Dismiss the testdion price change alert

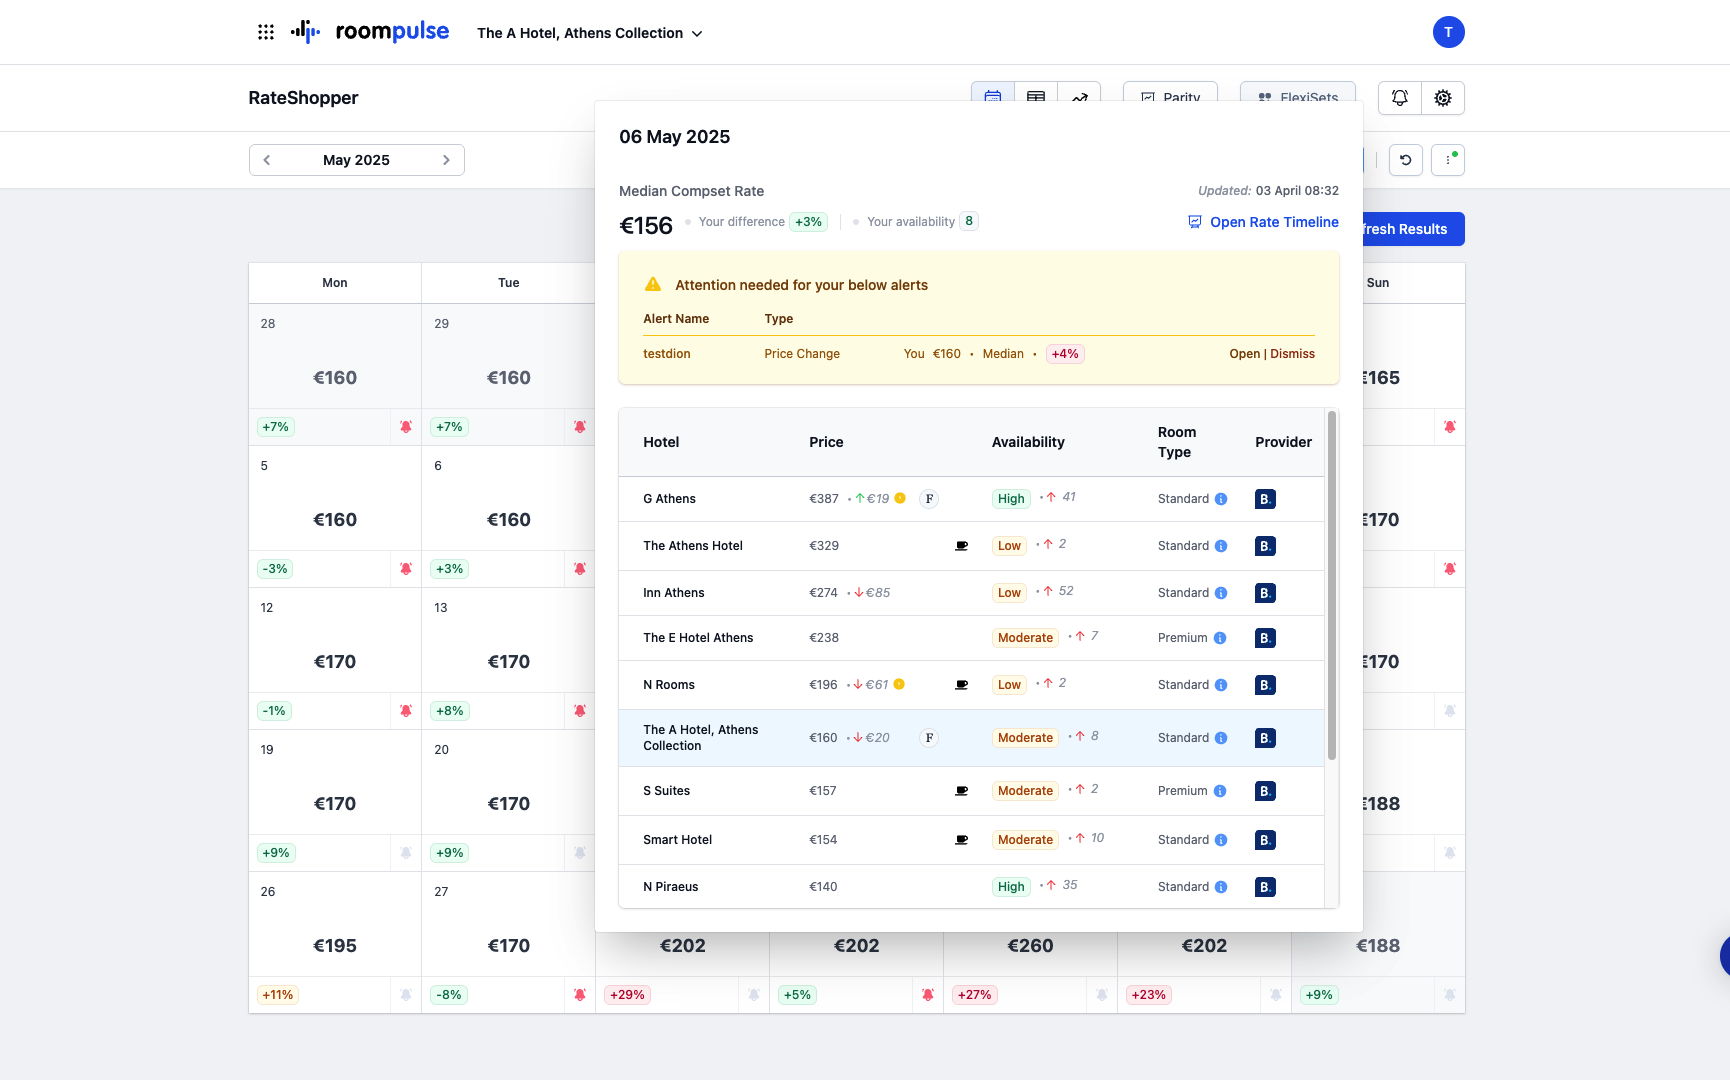point(1293,354)
